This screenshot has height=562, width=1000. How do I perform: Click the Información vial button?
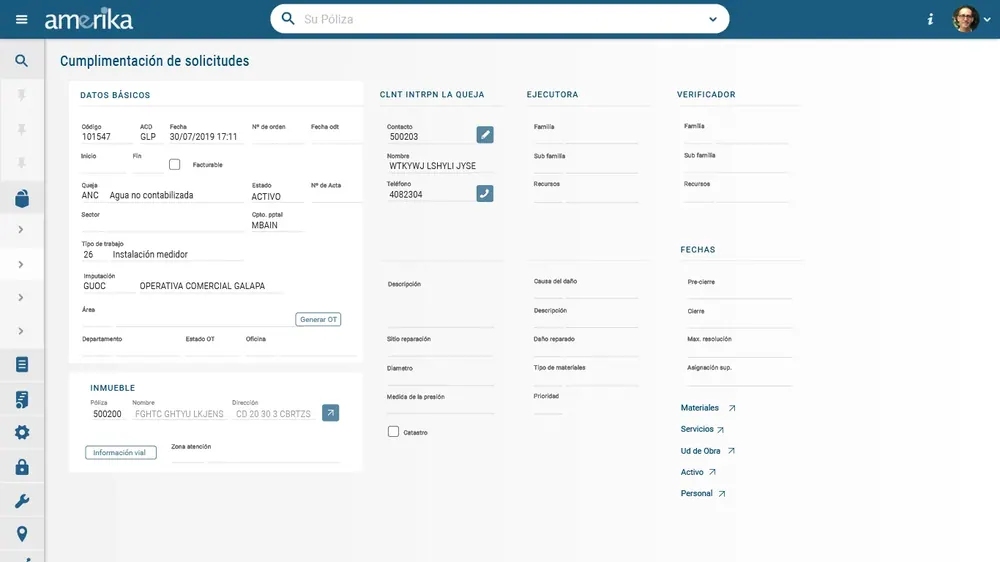click(x=121, y=452)
